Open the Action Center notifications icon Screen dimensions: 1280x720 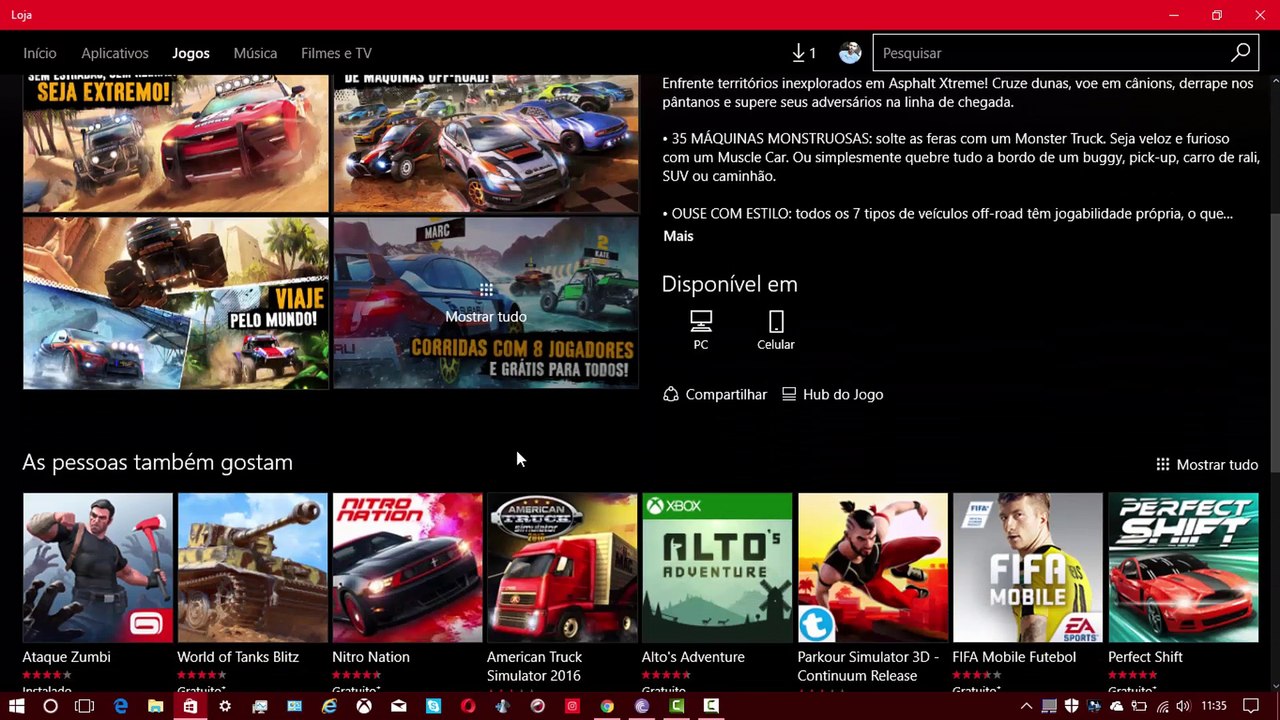tap(1250, 706)
